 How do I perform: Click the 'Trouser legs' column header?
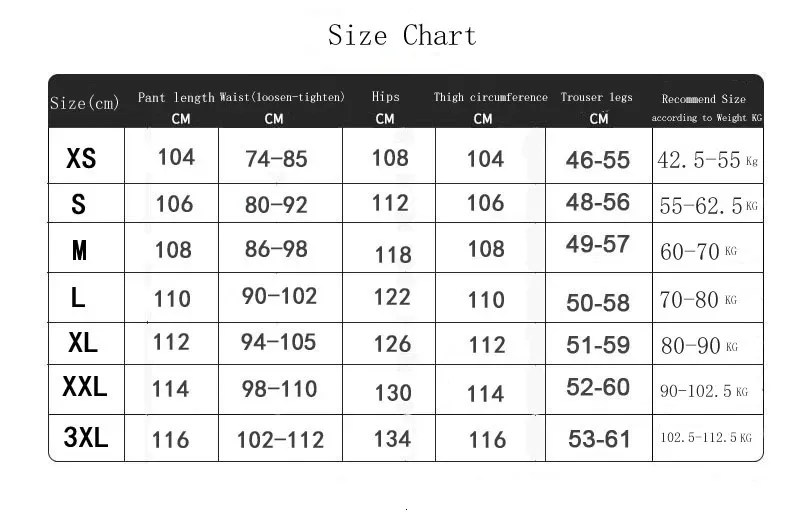[x=597, y=97]
